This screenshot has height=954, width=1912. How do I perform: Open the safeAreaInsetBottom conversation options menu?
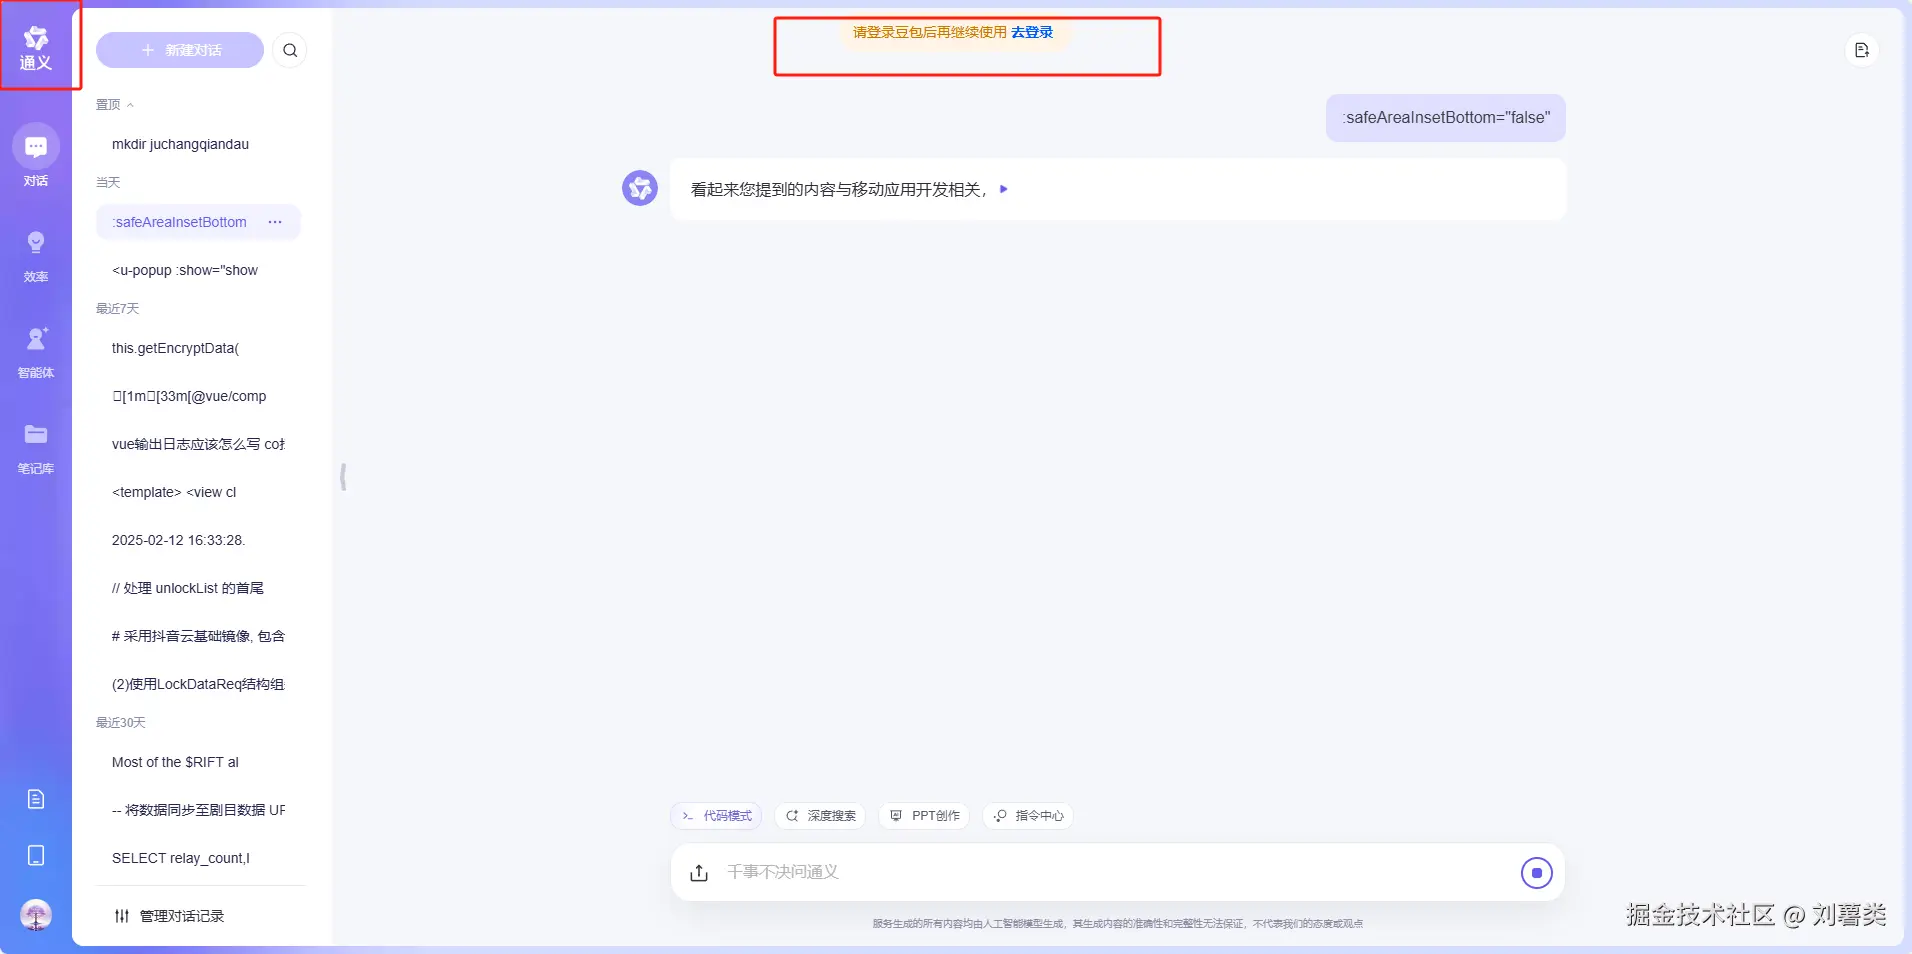coord(275,222)
